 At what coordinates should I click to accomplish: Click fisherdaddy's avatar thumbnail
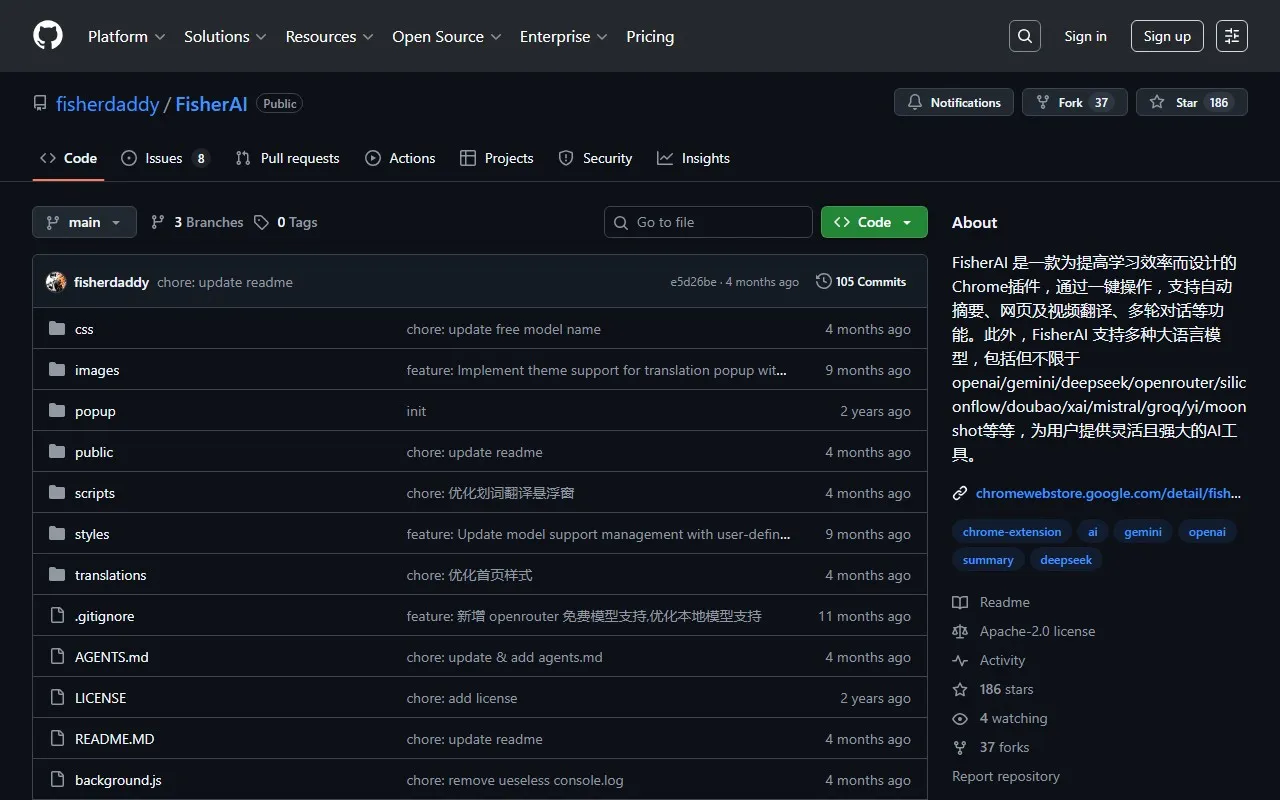(56, 282)
